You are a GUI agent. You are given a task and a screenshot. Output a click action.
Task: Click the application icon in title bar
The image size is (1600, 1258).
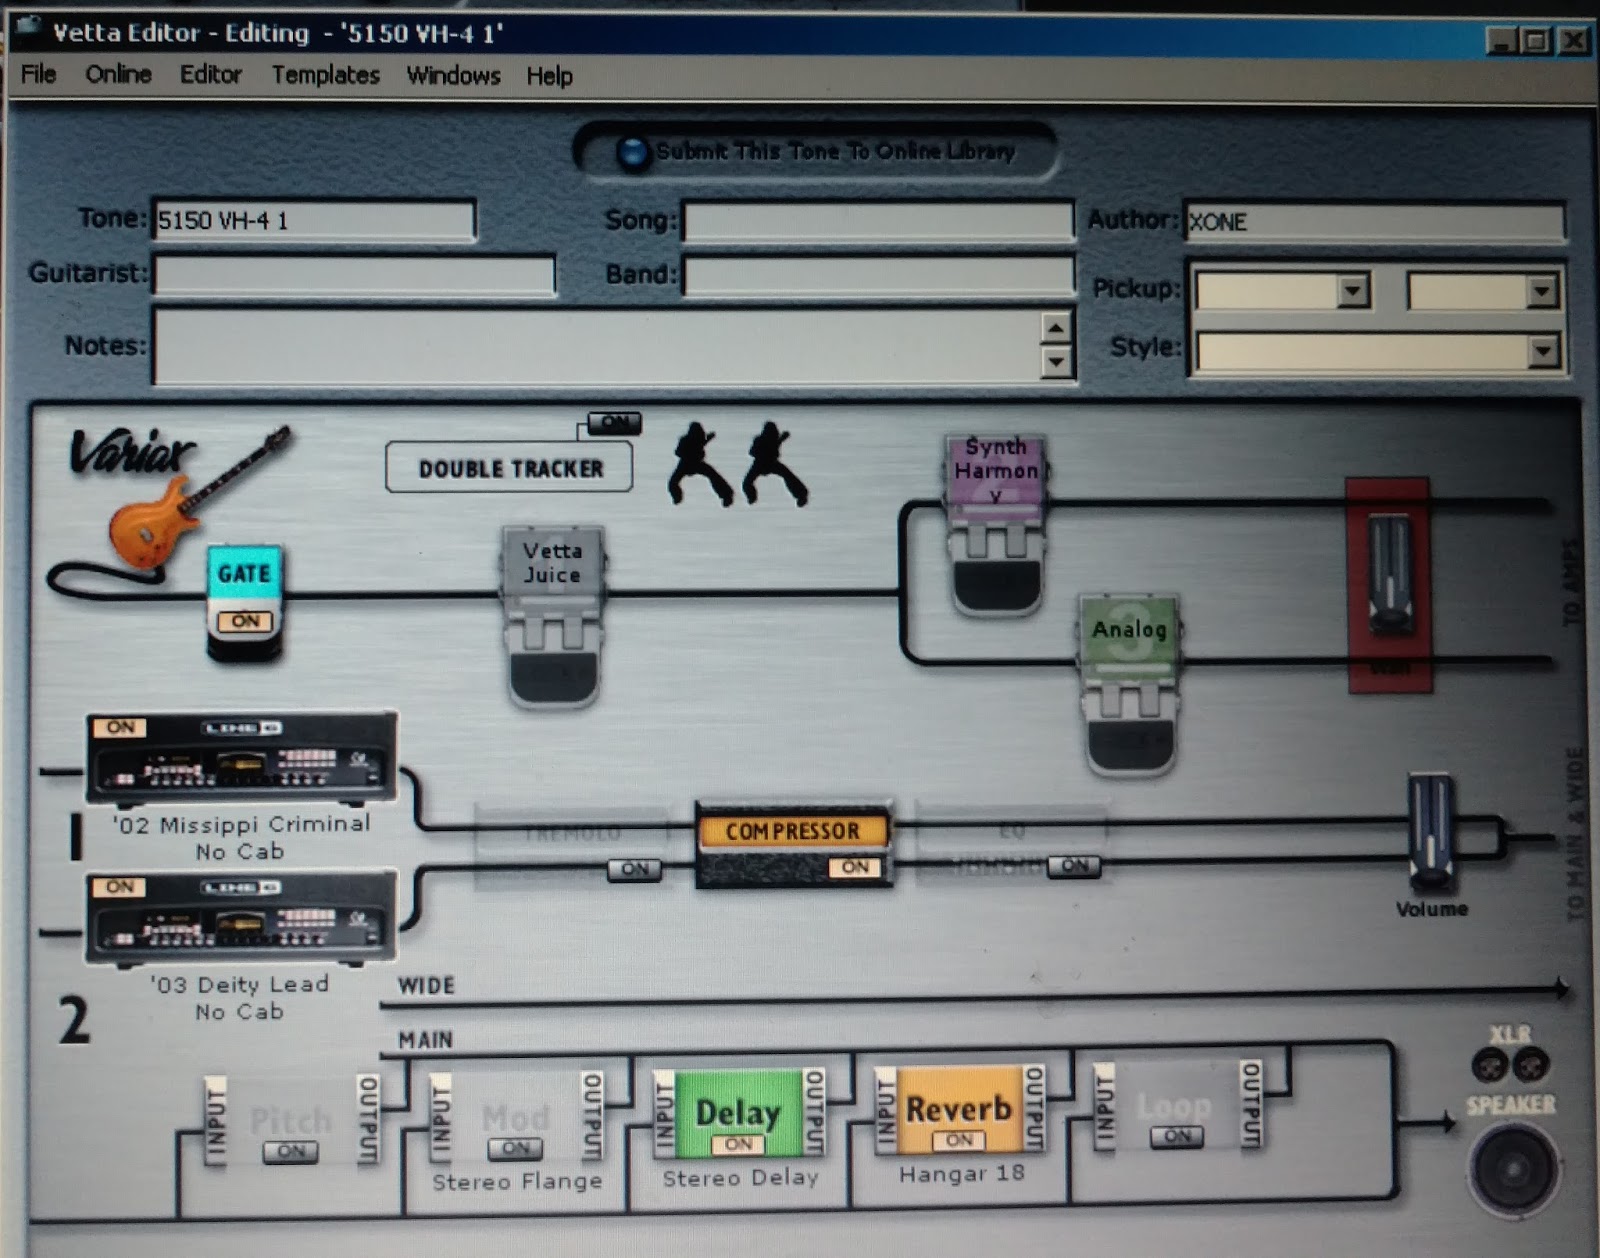click(28, 28)
